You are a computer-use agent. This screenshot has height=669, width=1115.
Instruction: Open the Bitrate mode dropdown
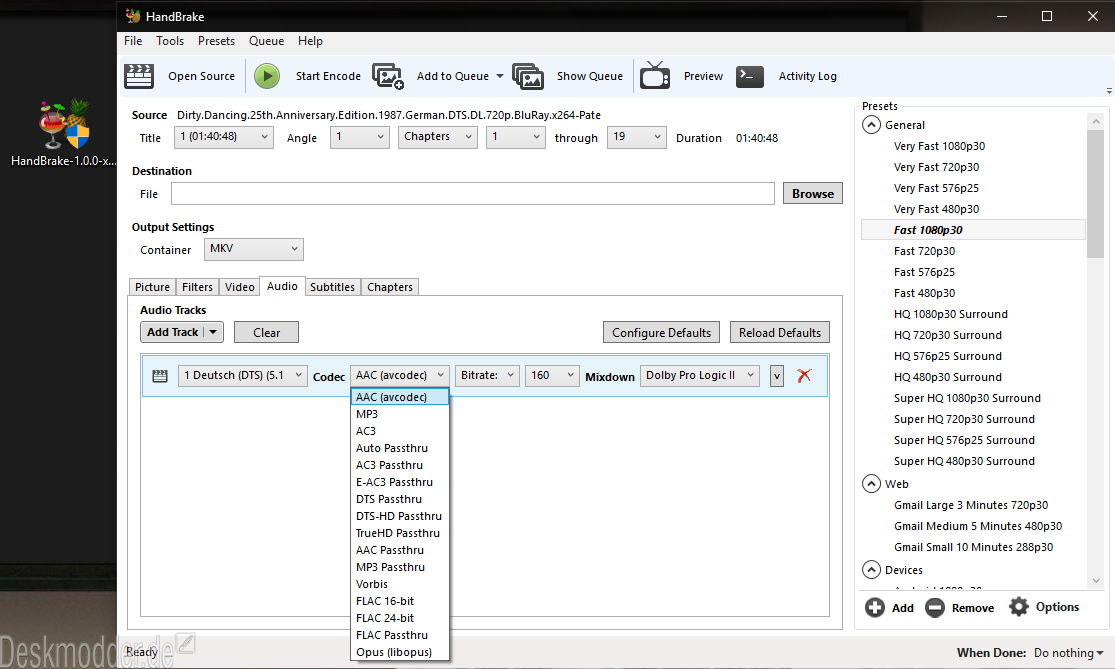pos(487,375)
